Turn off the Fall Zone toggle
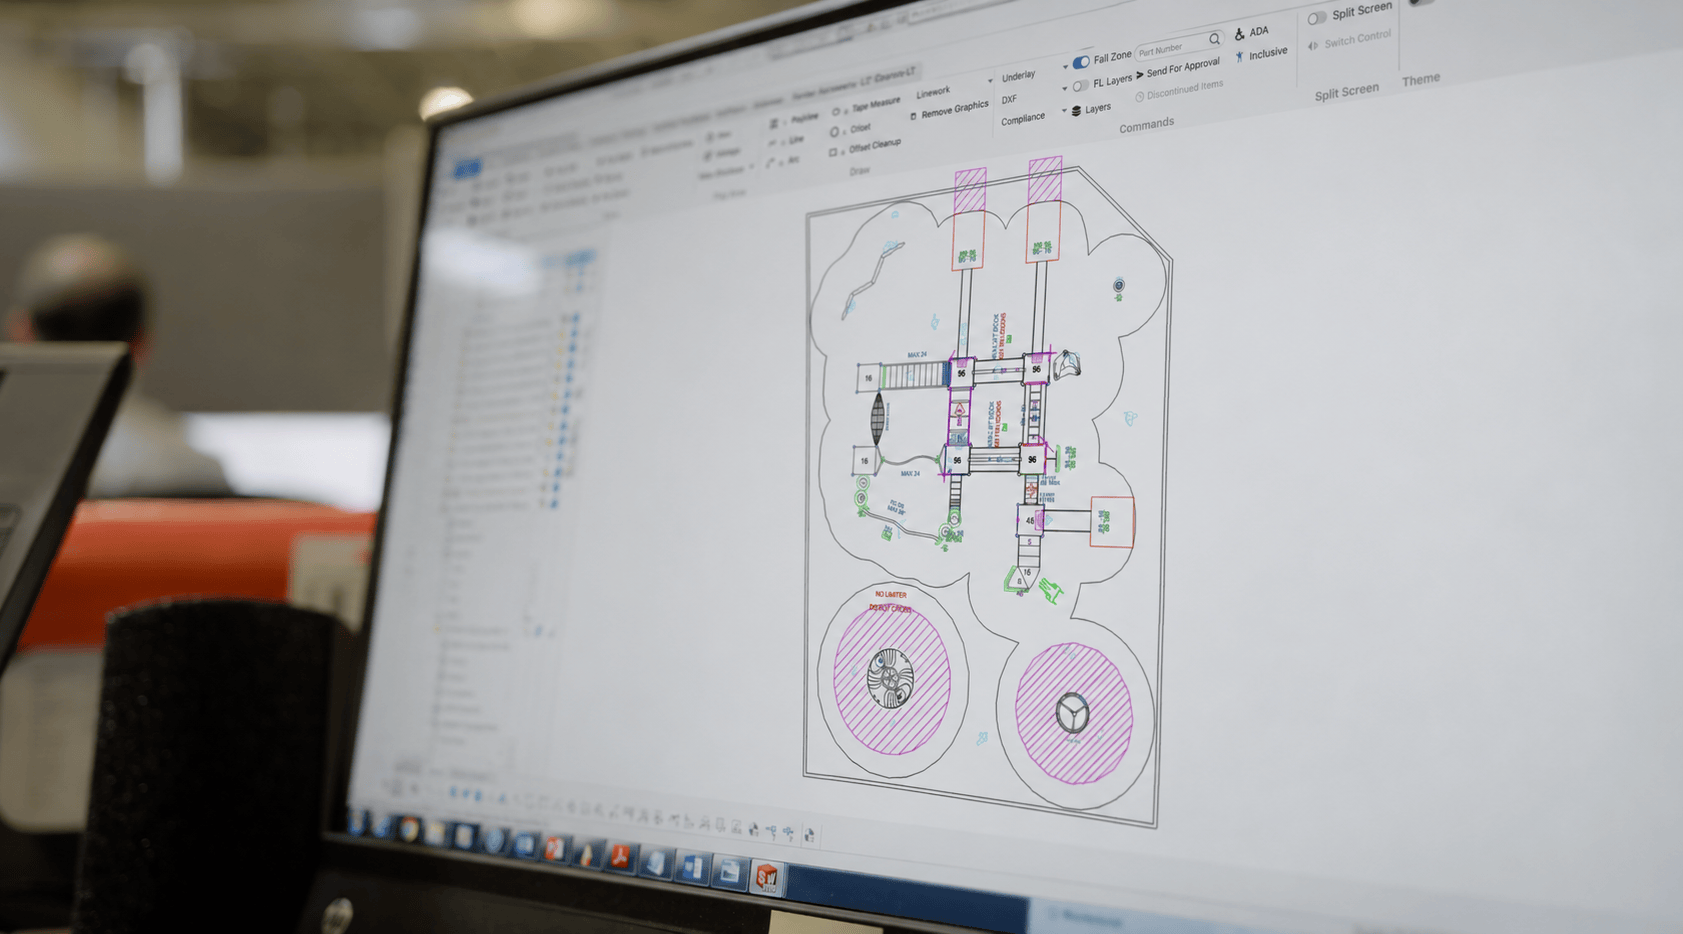This screenshot has width=1683, height=934. 1081,62
